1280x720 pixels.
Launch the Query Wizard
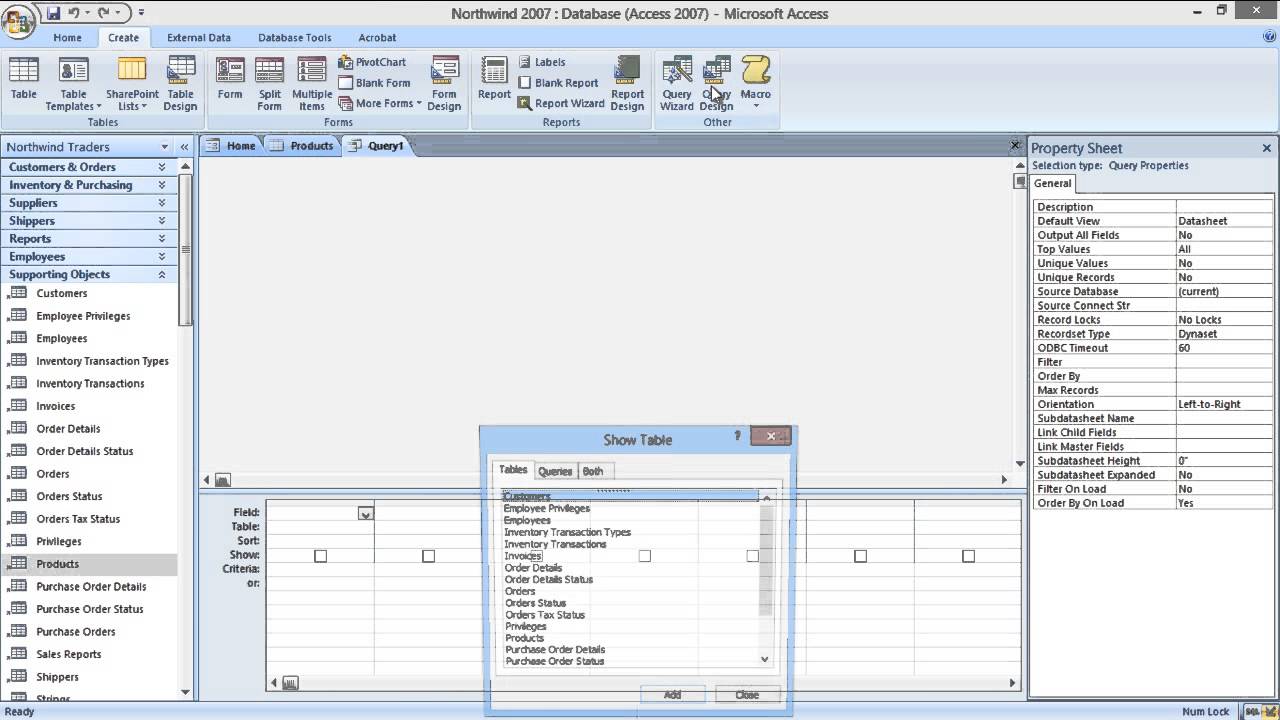677,82
